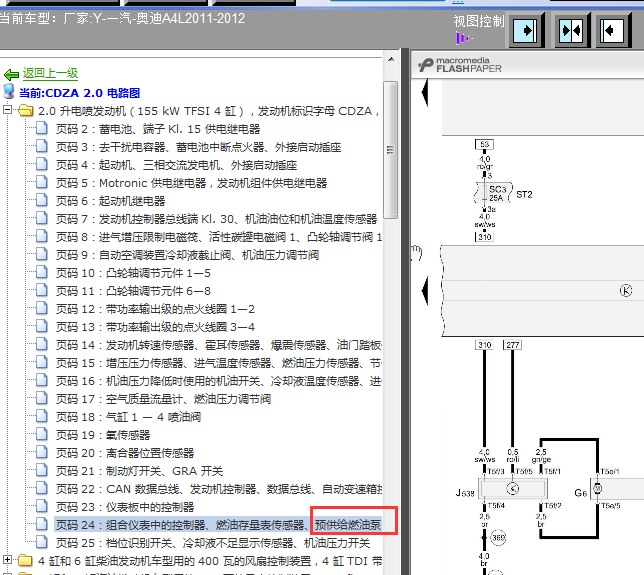Click the tree panel vertical scrollbar thumb
The height and width of the screenshot is (575, 644).
pyautogui.click(x=391, y=150)
